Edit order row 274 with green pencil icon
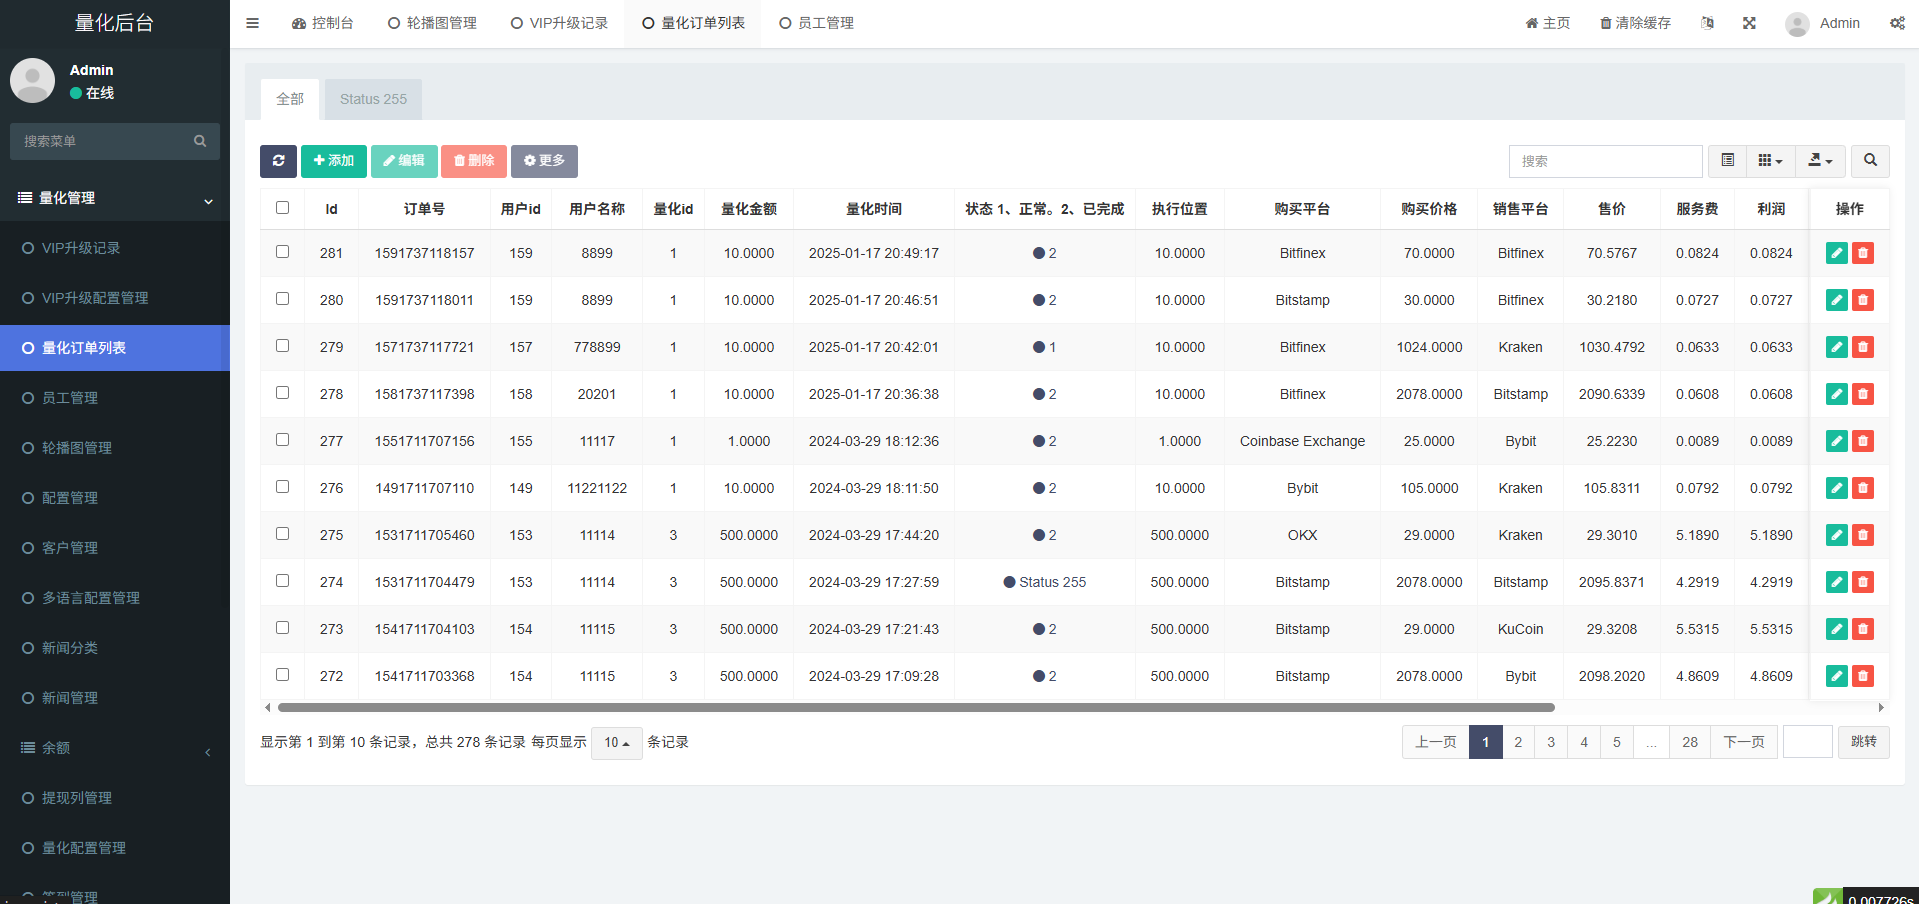 (1837, 582)
